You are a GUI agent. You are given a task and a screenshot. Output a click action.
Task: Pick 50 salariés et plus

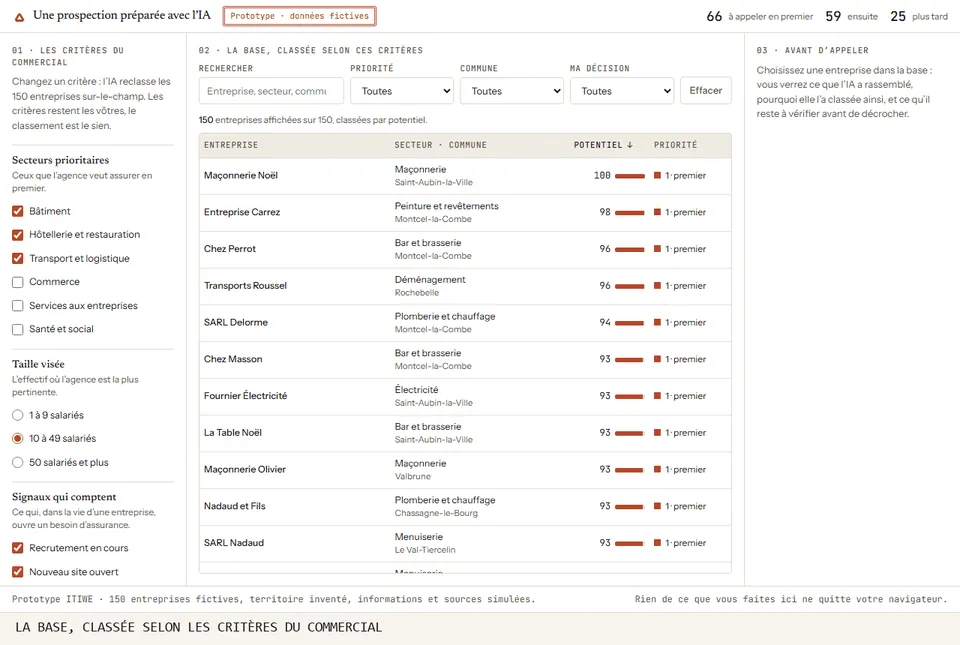point(18,462)
